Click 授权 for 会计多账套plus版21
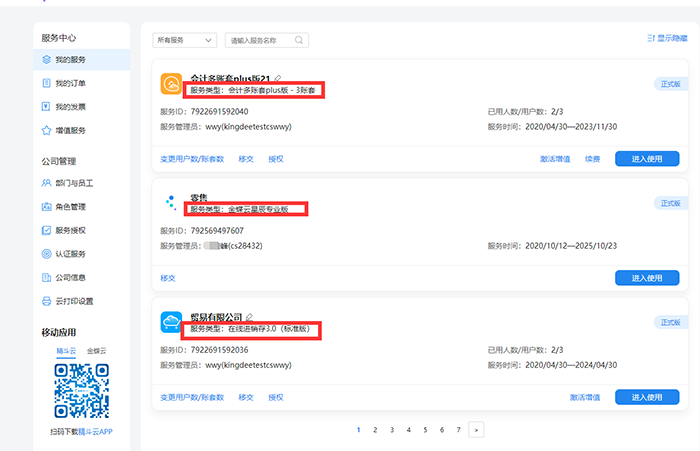 point(276,159)
